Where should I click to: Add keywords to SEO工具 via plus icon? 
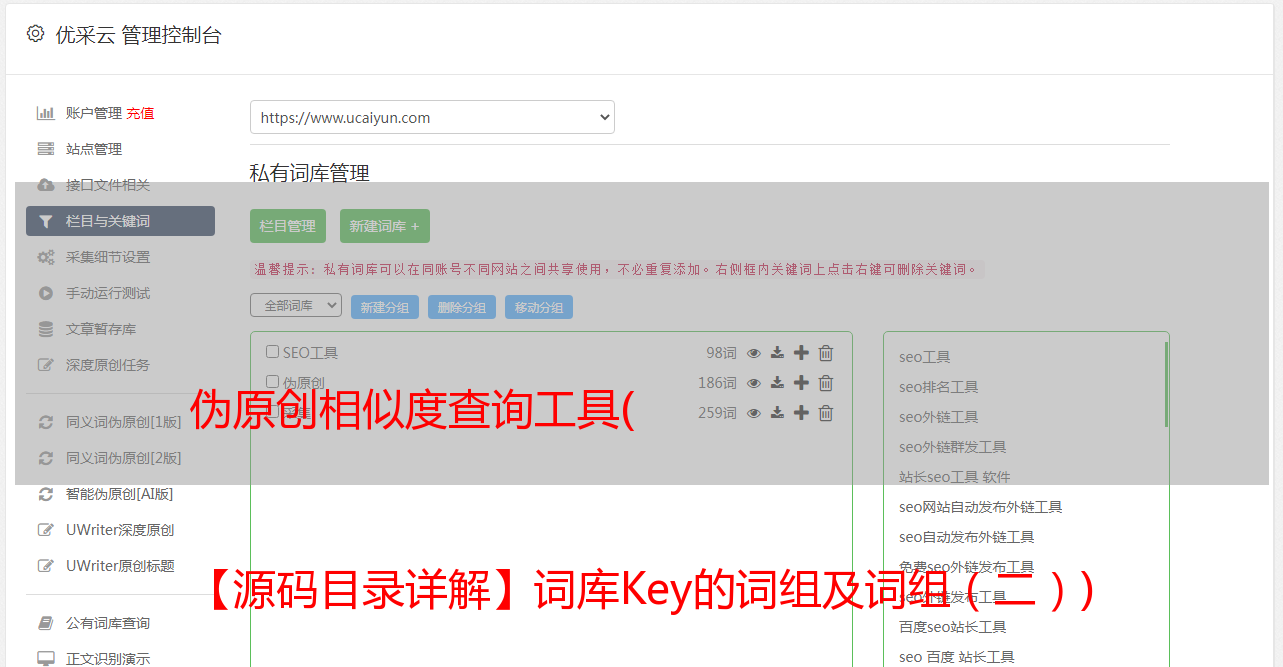click(x=801, y=353)
